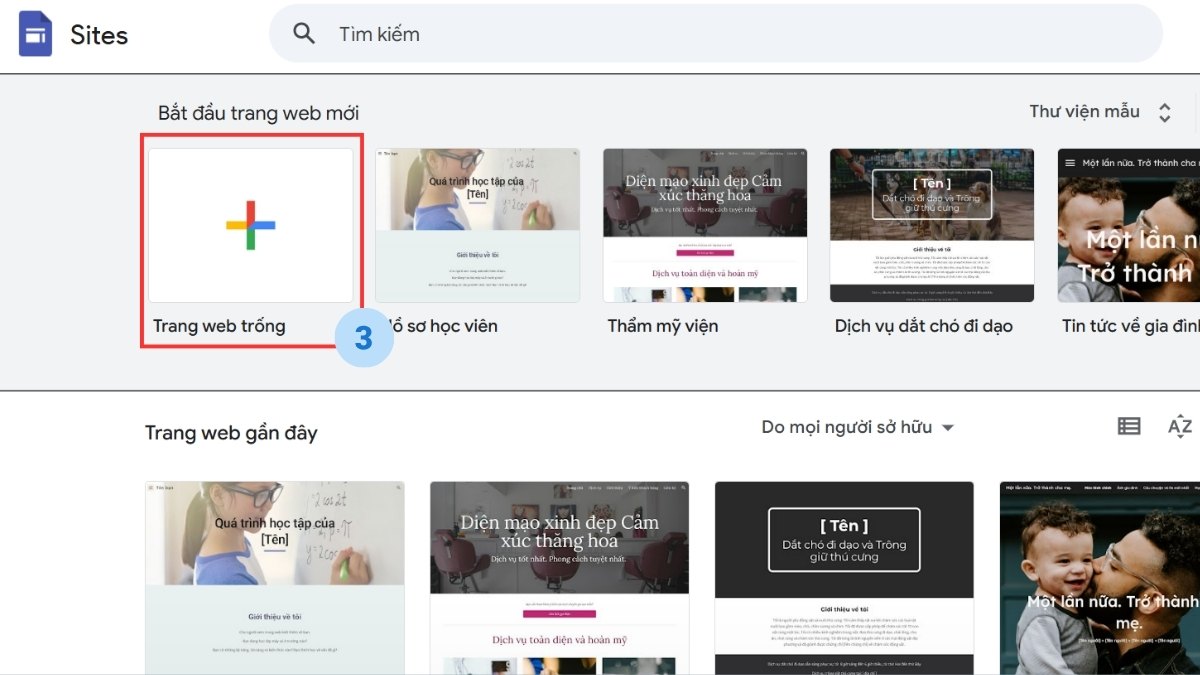Open recent site Diện mạo xinh đẹp

[x=560, y=578]
